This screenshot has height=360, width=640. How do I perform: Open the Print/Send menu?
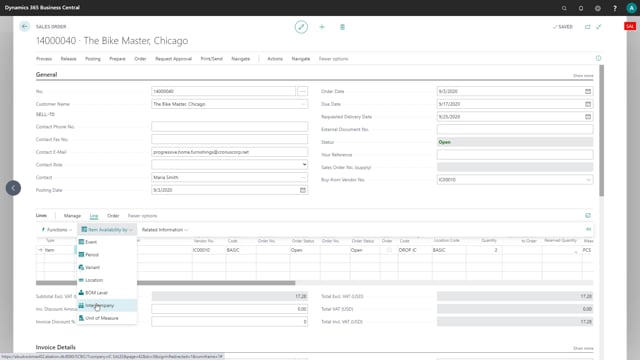[x=211, y=59]
